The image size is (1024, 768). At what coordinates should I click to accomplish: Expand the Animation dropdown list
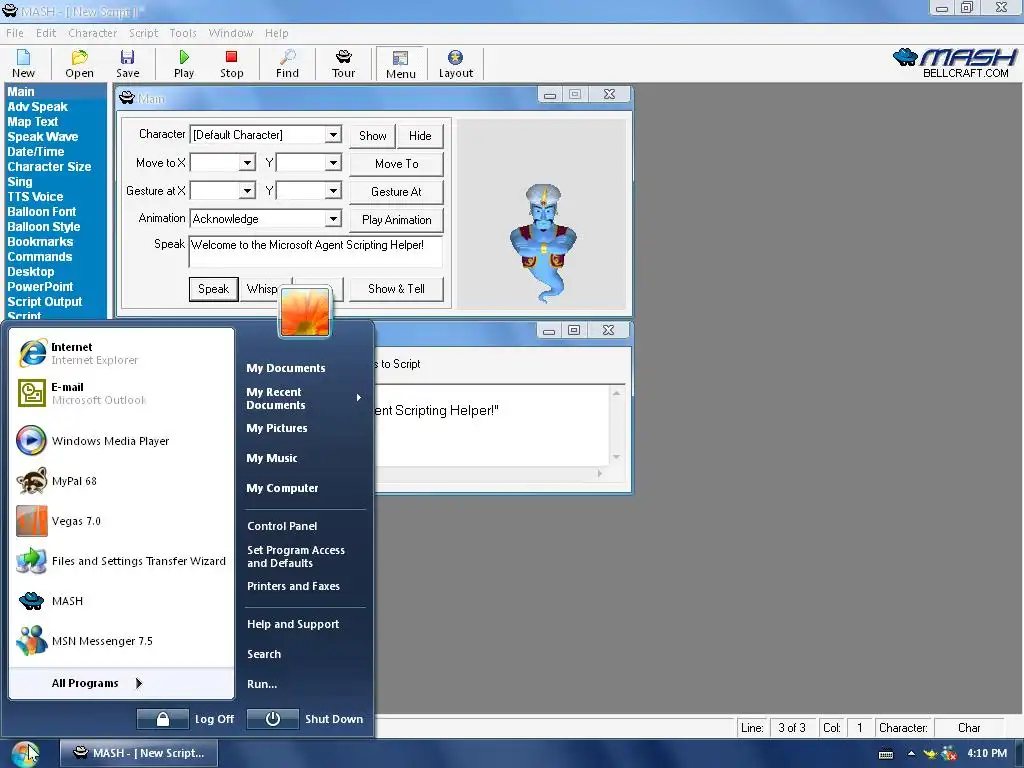pyautogui.click(x=333, y=219)
